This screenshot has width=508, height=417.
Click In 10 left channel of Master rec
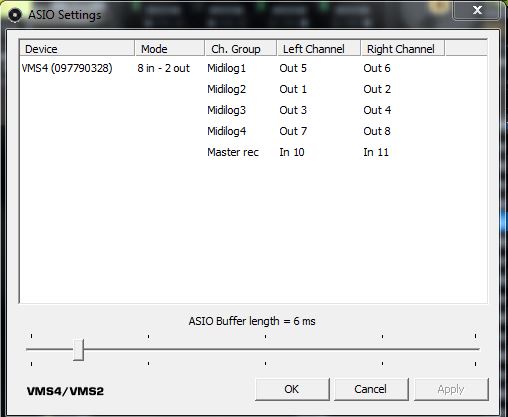tap(292, 152)
